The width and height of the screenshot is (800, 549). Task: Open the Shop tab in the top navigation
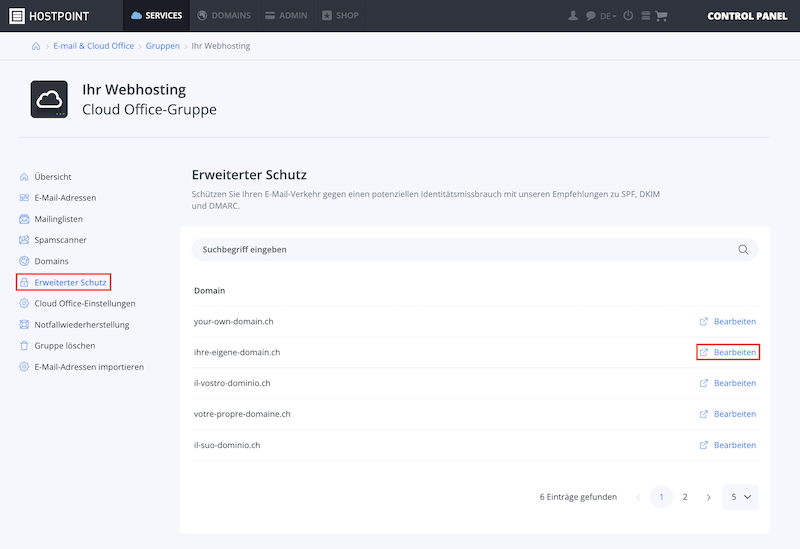340,15
